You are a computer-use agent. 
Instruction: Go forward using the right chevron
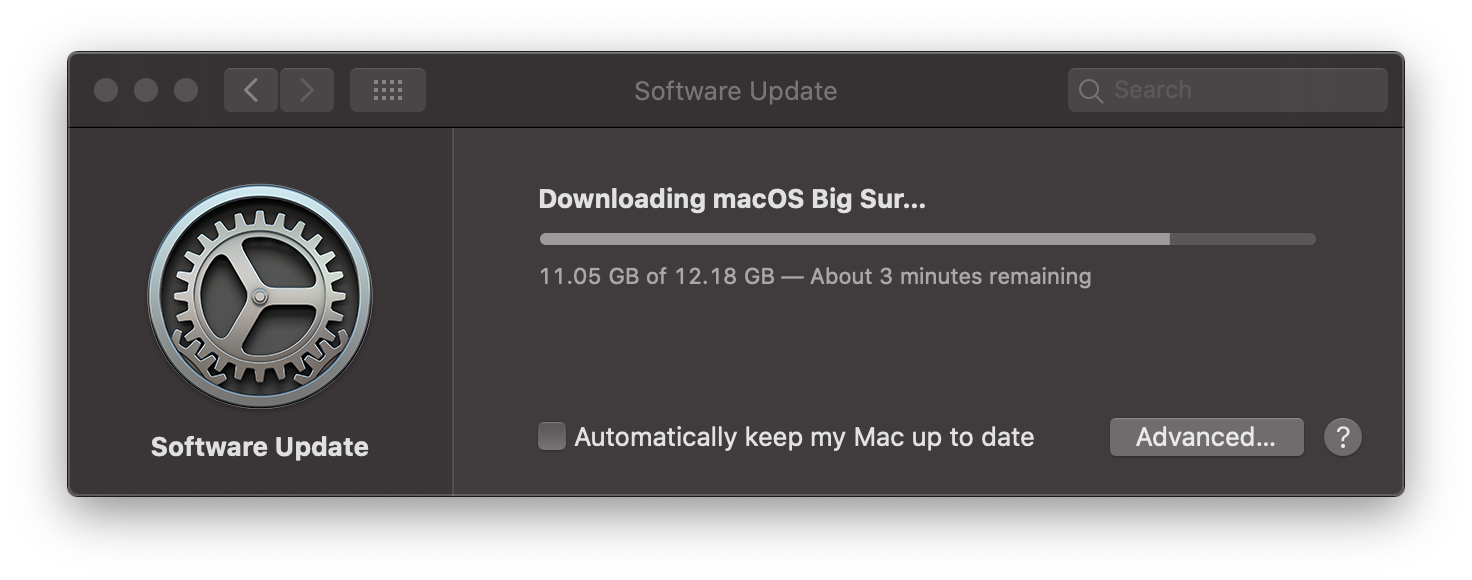[x=307, y=90]
